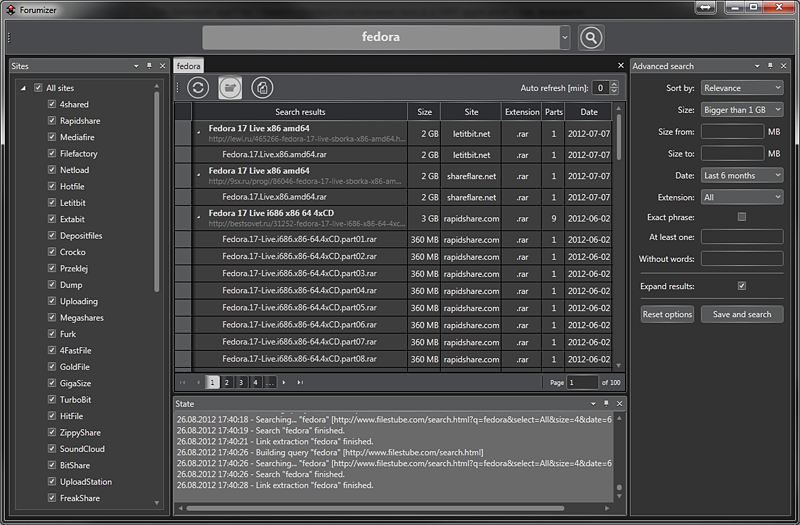Go to results page 3
The image size is (800, 525).
[241, 382]
